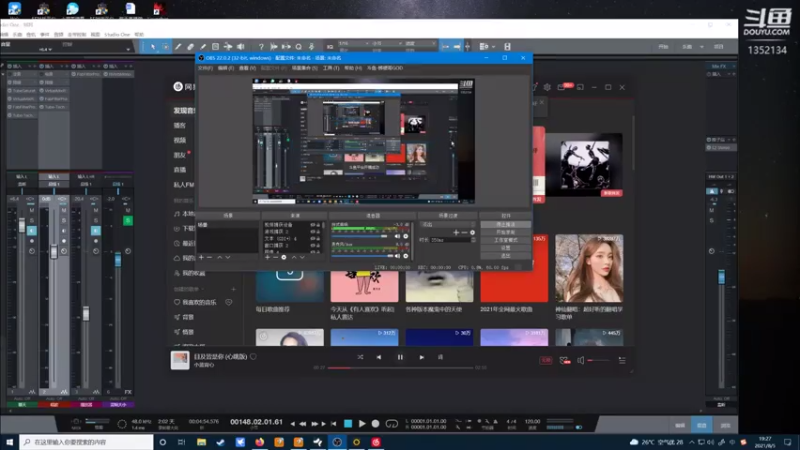Add a new scene with plus in OBS
Image resolution: width=800 pixels, height=450 pixels.
point(202,257)
